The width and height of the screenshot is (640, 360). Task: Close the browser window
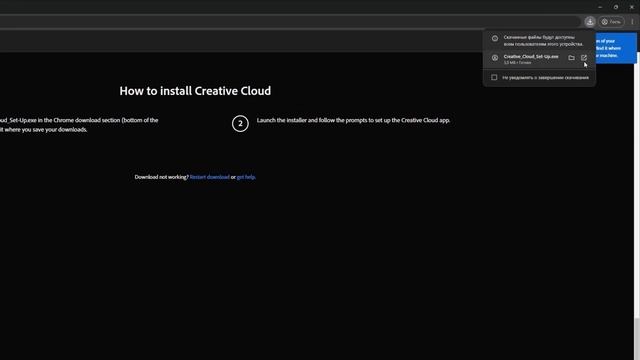pos(632,7)
